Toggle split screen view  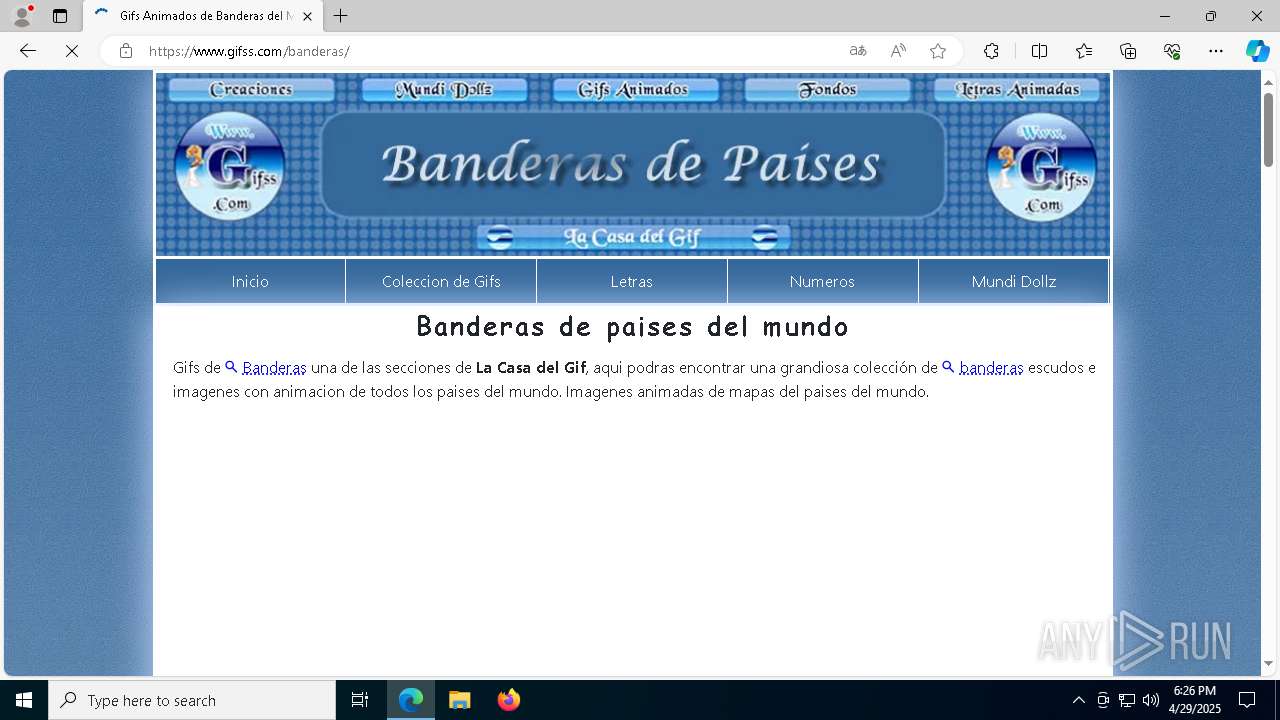1039,51
